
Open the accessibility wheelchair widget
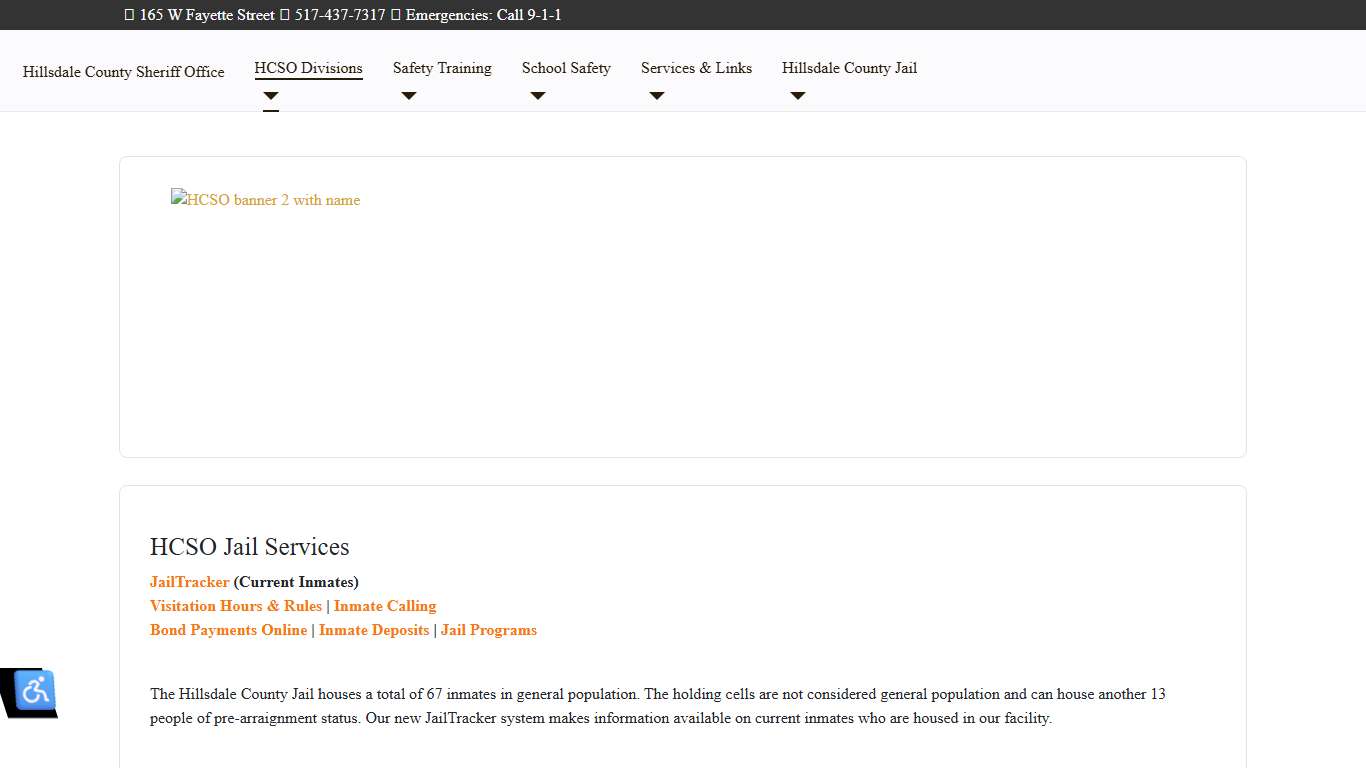35,690
